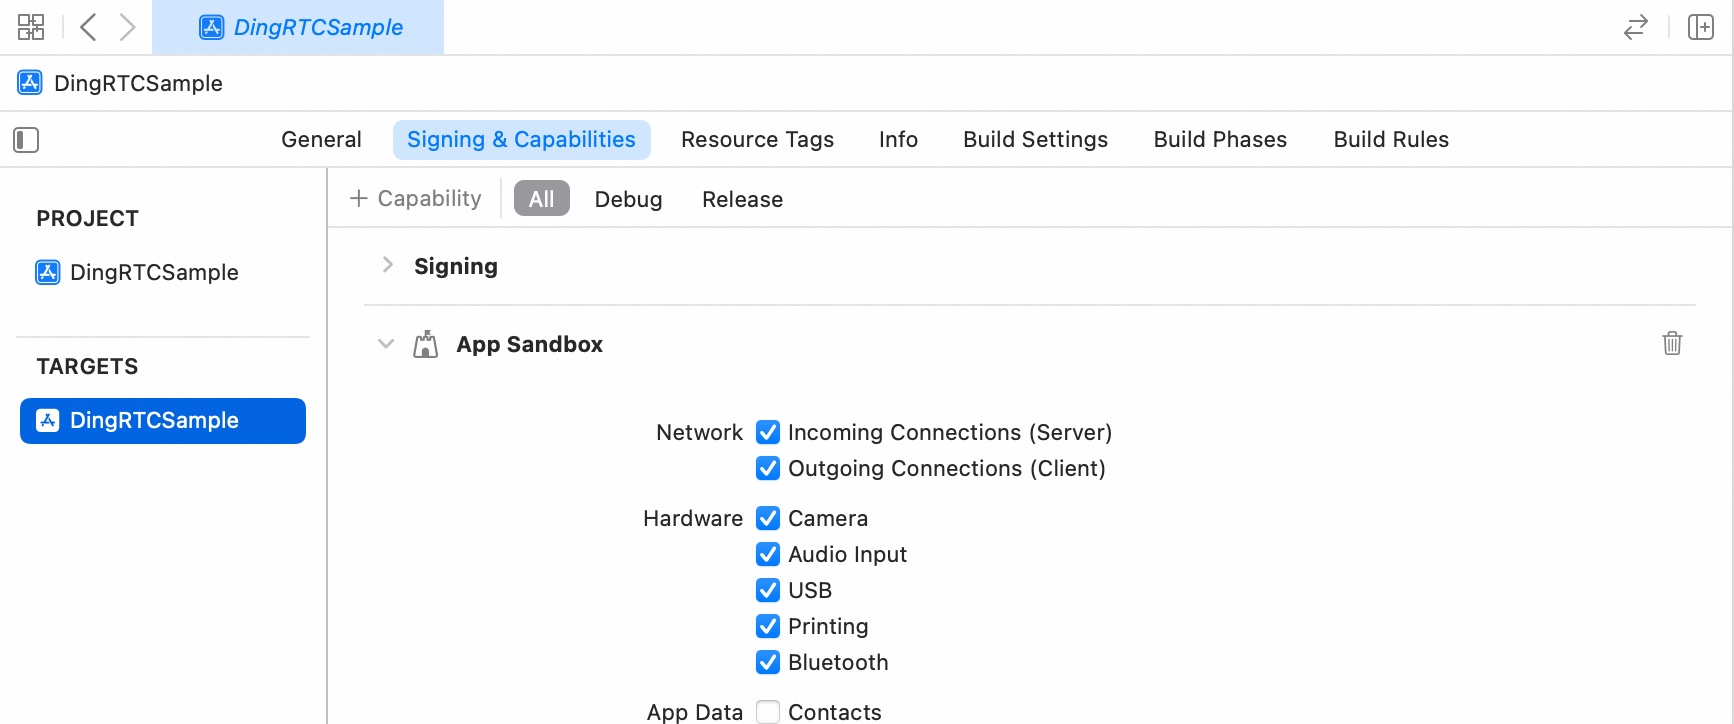Hide the project and targets sidebar

coord(26,140)
